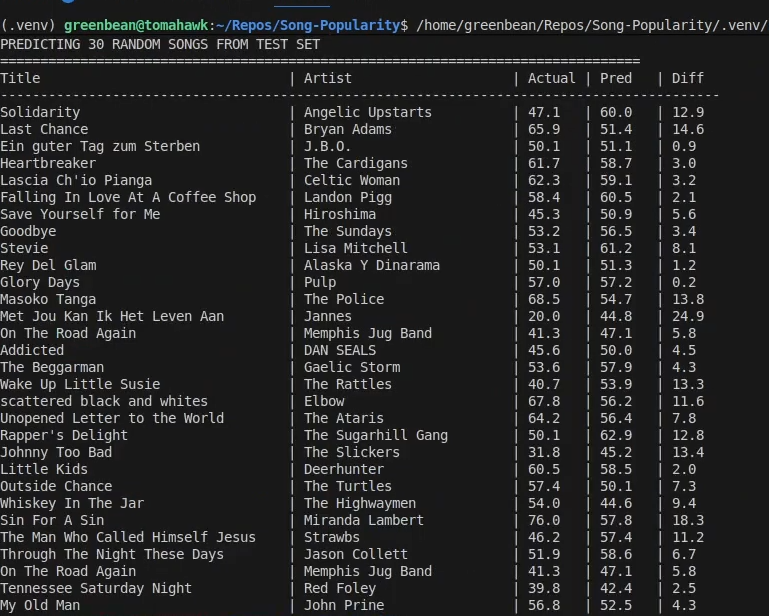
Task: Click the 'Addicted' song title
Action: pyautogui.click(x=32, y=350)
